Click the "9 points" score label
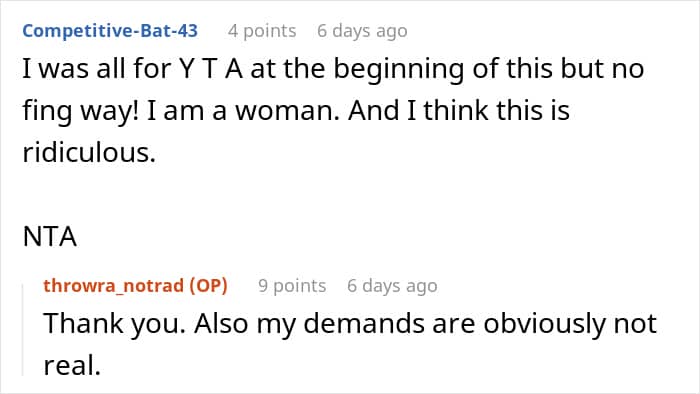This screenshot has height=394, width=700. click(x=292, y=286)
